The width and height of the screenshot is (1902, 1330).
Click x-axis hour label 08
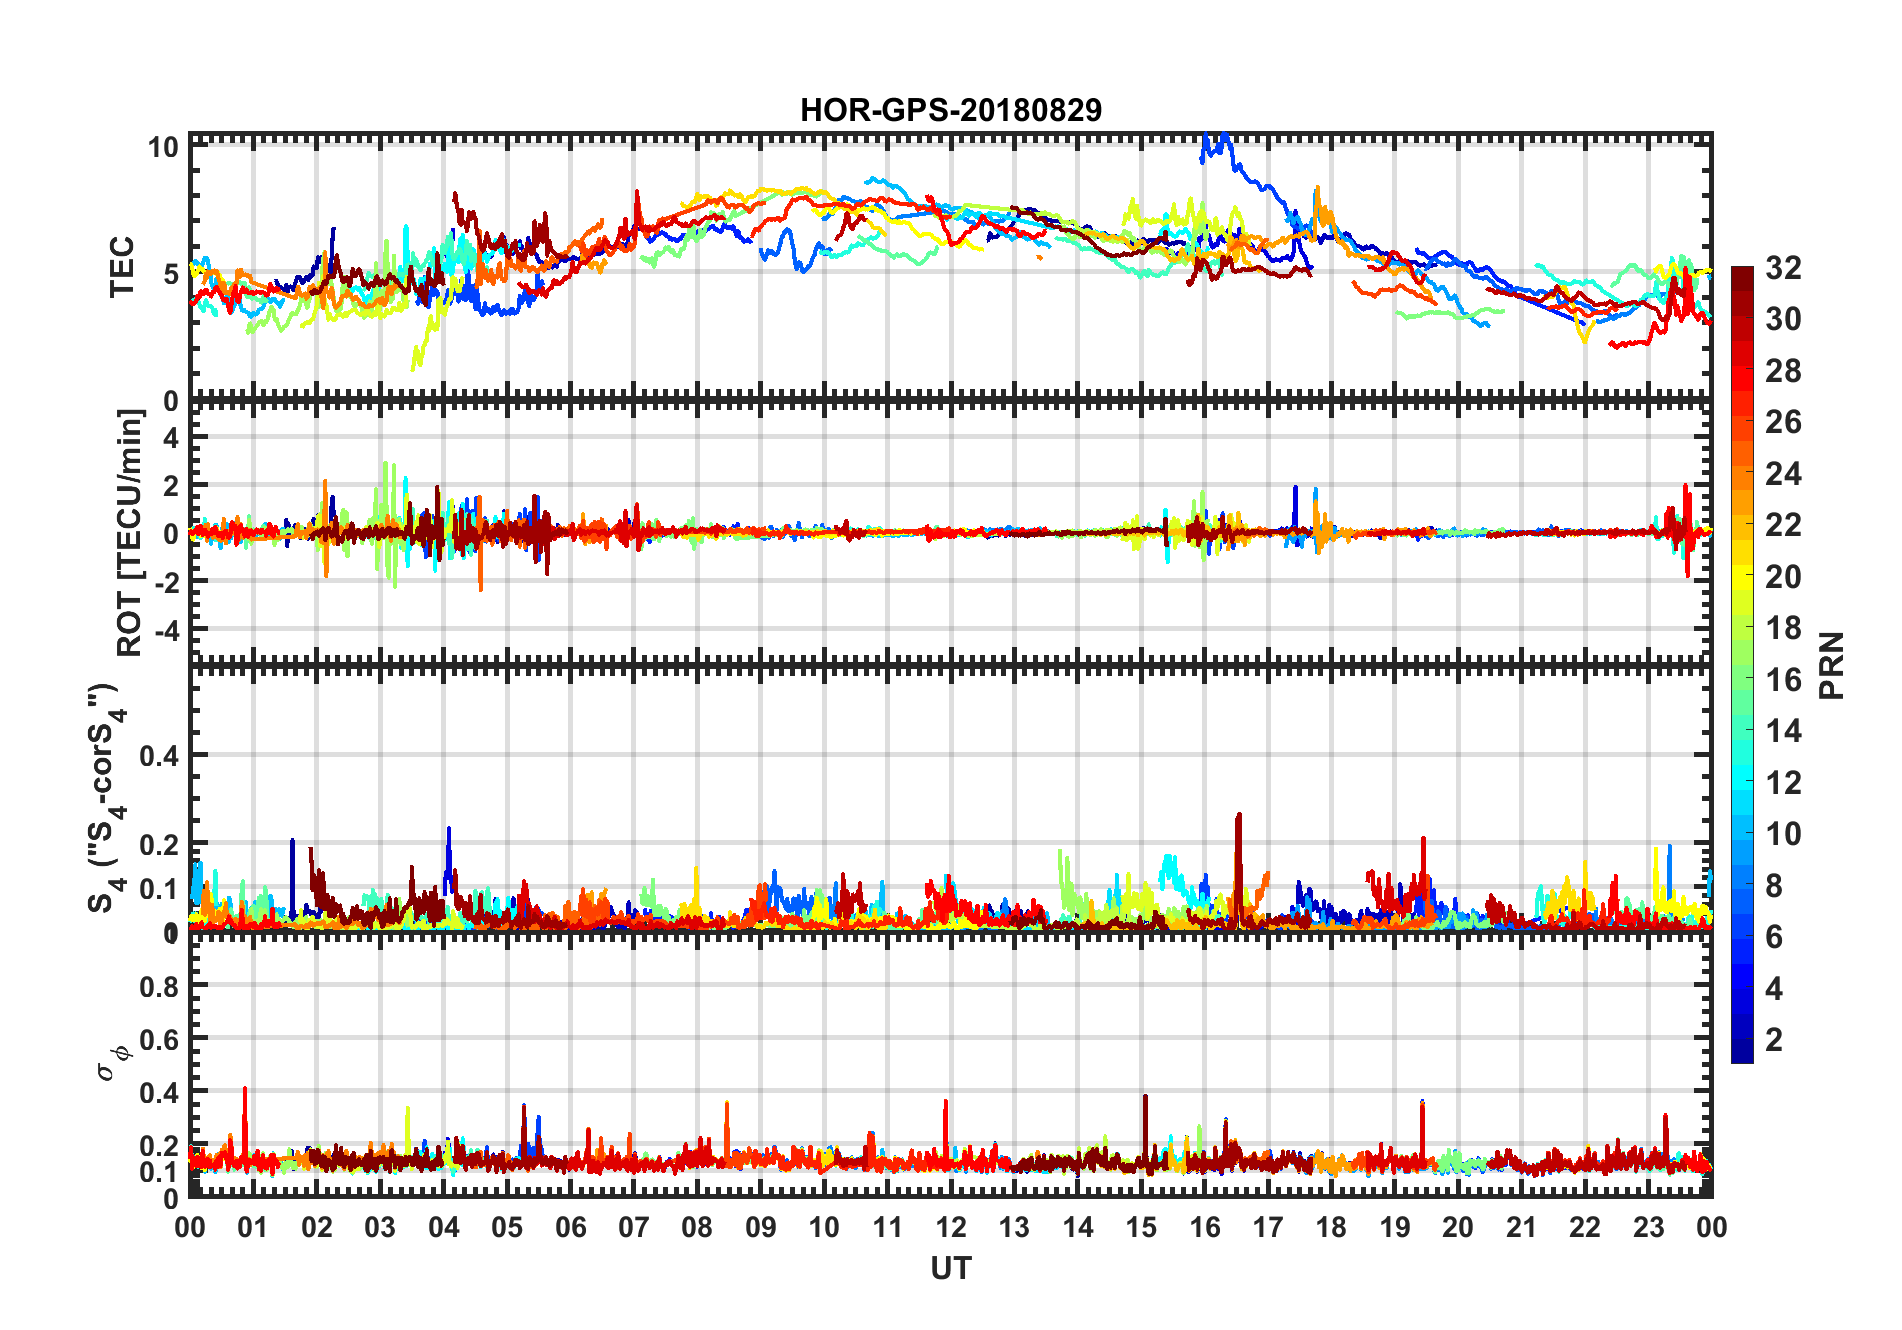tap(697, 1228)
